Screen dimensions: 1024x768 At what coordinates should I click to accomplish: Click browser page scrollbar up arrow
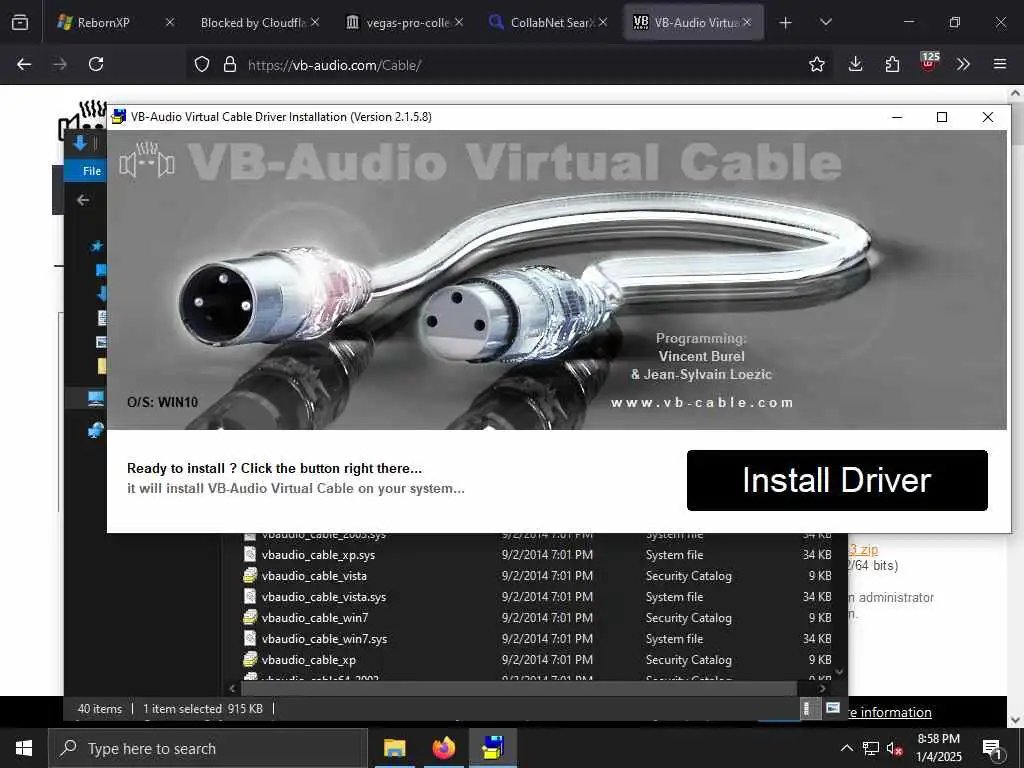click(x=1016, y=93)
